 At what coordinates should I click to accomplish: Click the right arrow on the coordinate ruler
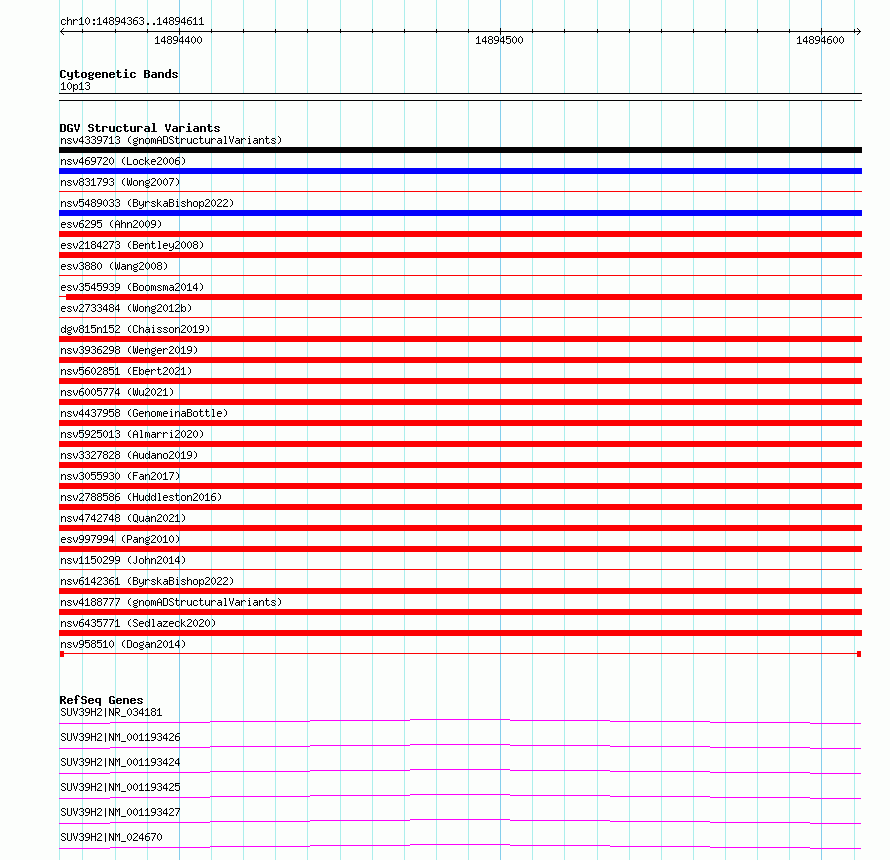tap(858, 32)
